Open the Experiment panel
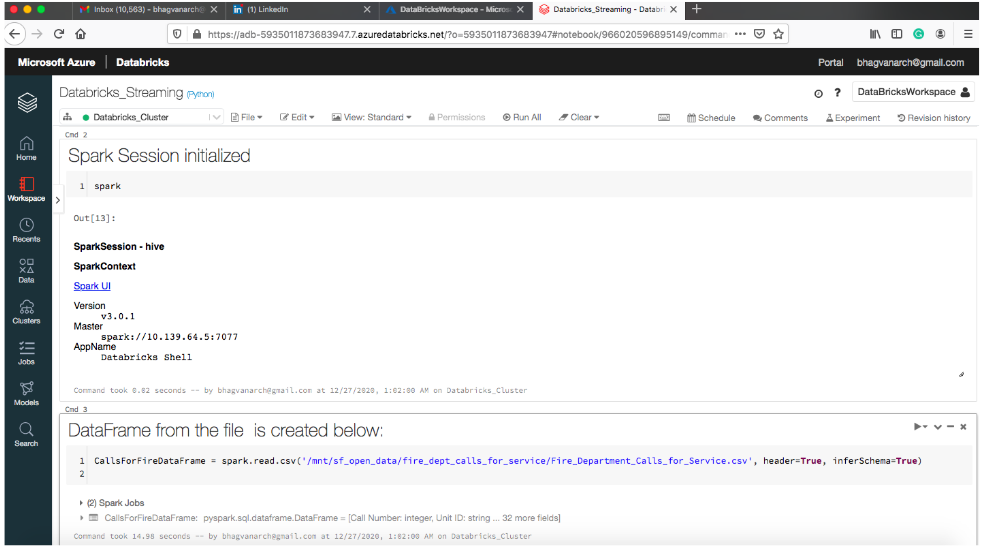 pos(853,118)
